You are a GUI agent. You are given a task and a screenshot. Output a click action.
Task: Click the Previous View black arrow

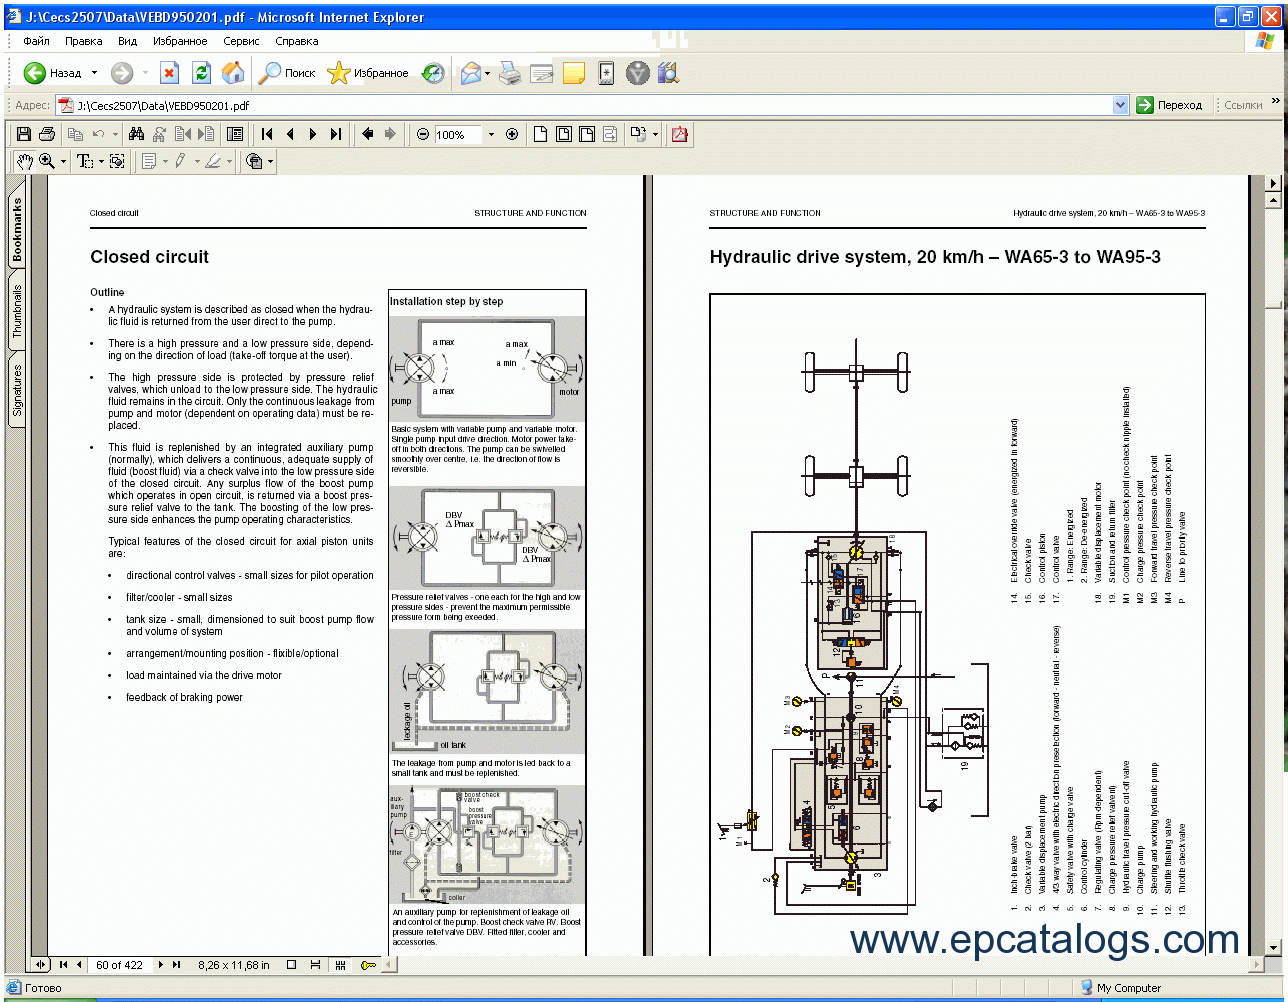pyautogui.click(x=368, y=134)
